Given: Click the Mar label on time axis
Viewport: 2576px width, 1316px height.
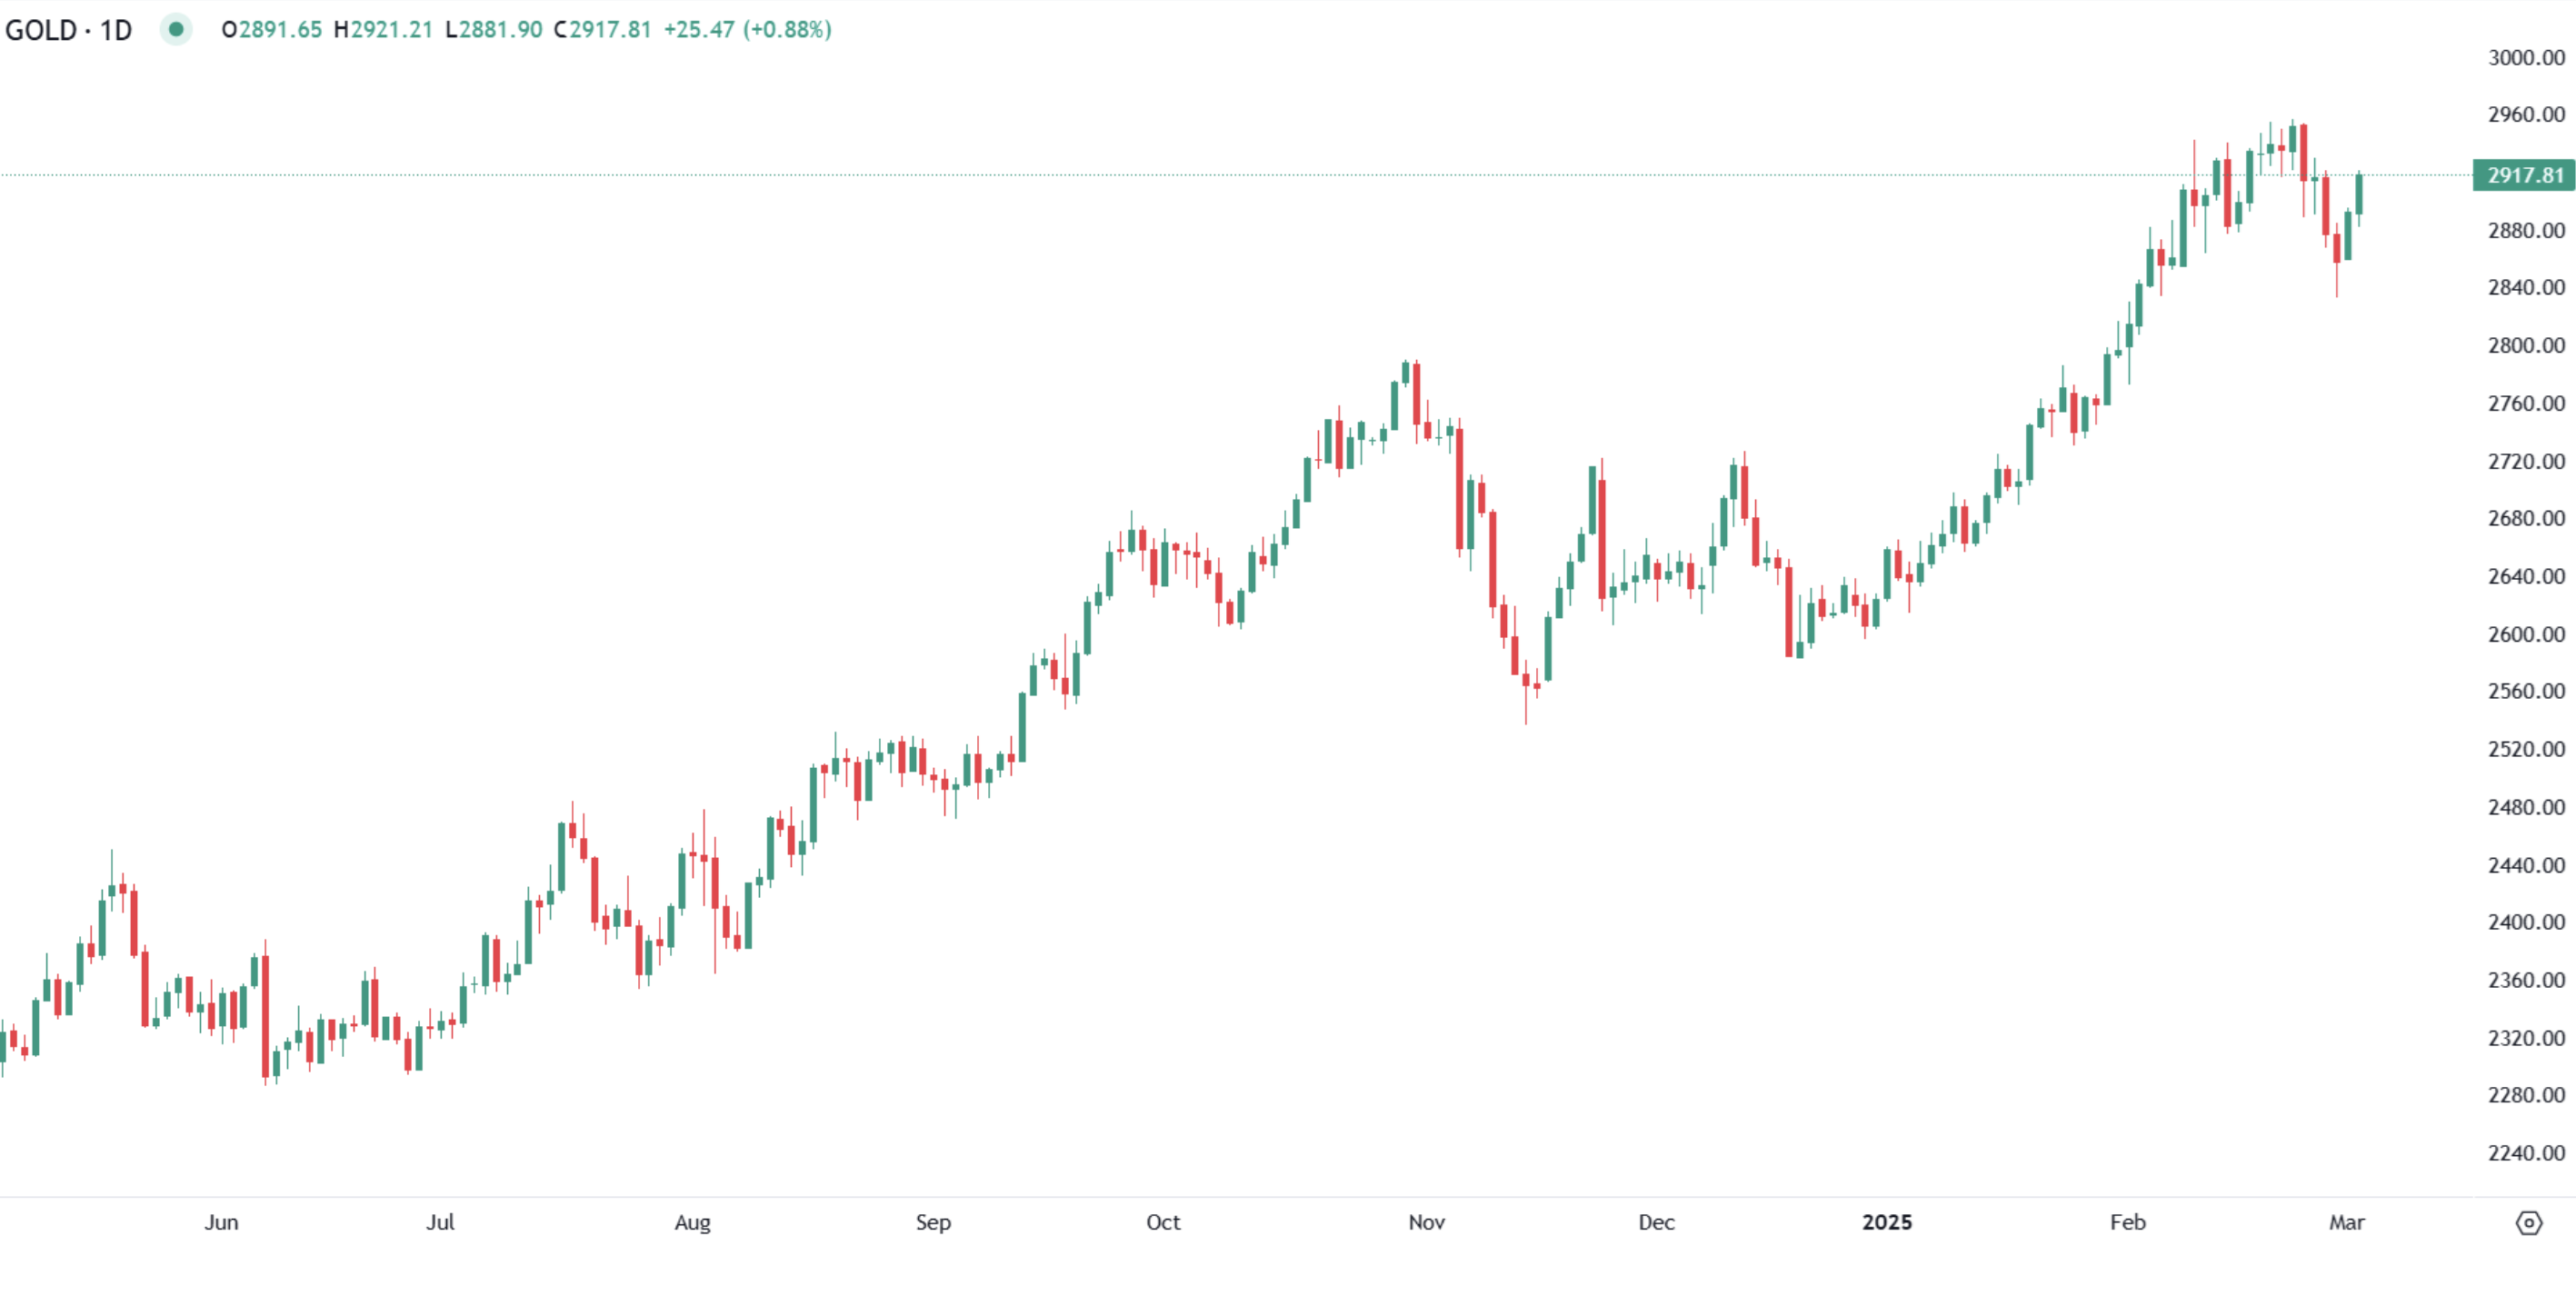Looking at the screenshot, I should [x=2346, y=1222].
